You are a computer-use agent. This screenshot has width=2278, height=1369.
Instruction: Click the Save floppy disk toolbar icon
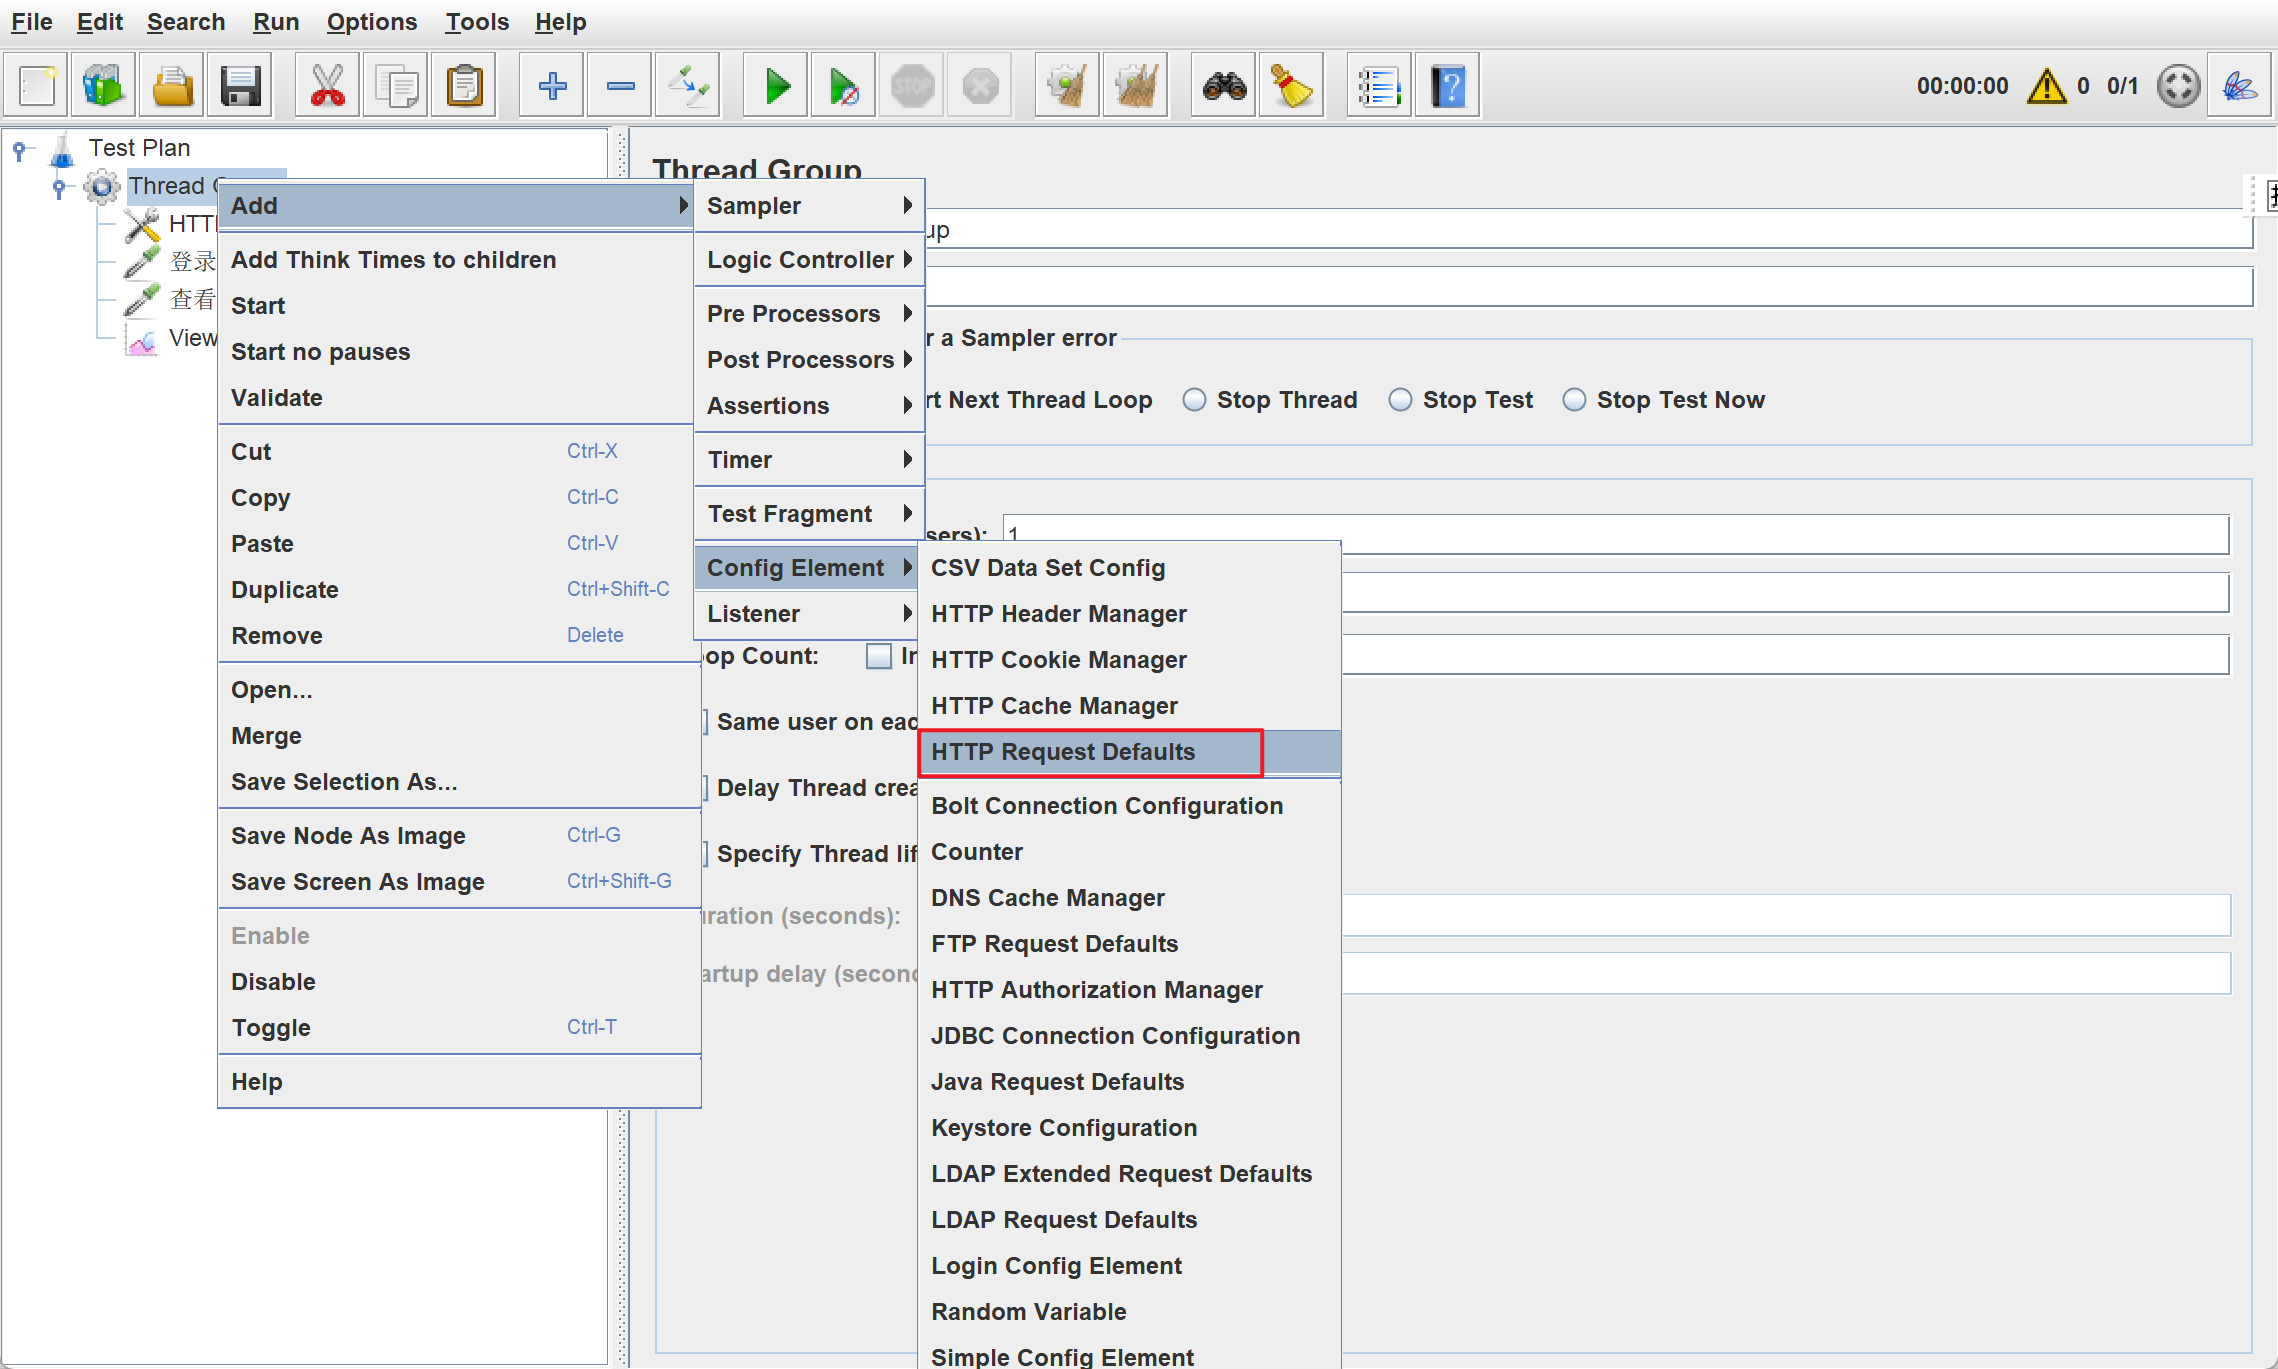tap(240, 87)
